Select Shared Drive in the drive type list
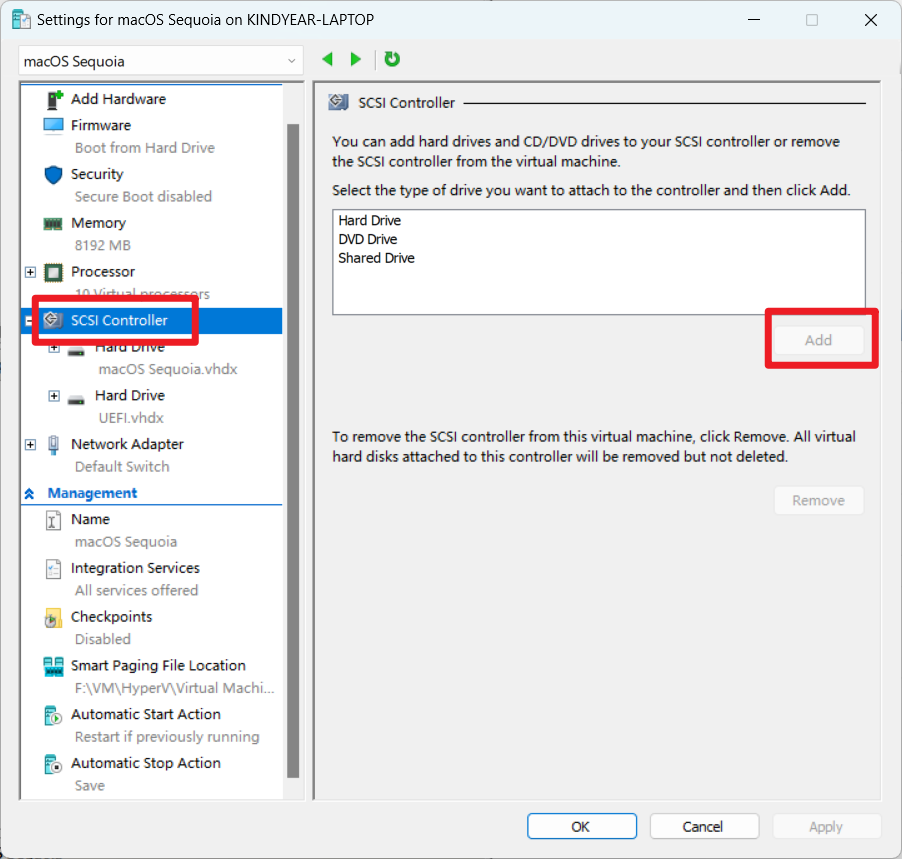902x859 pixels. pos(376,258)
